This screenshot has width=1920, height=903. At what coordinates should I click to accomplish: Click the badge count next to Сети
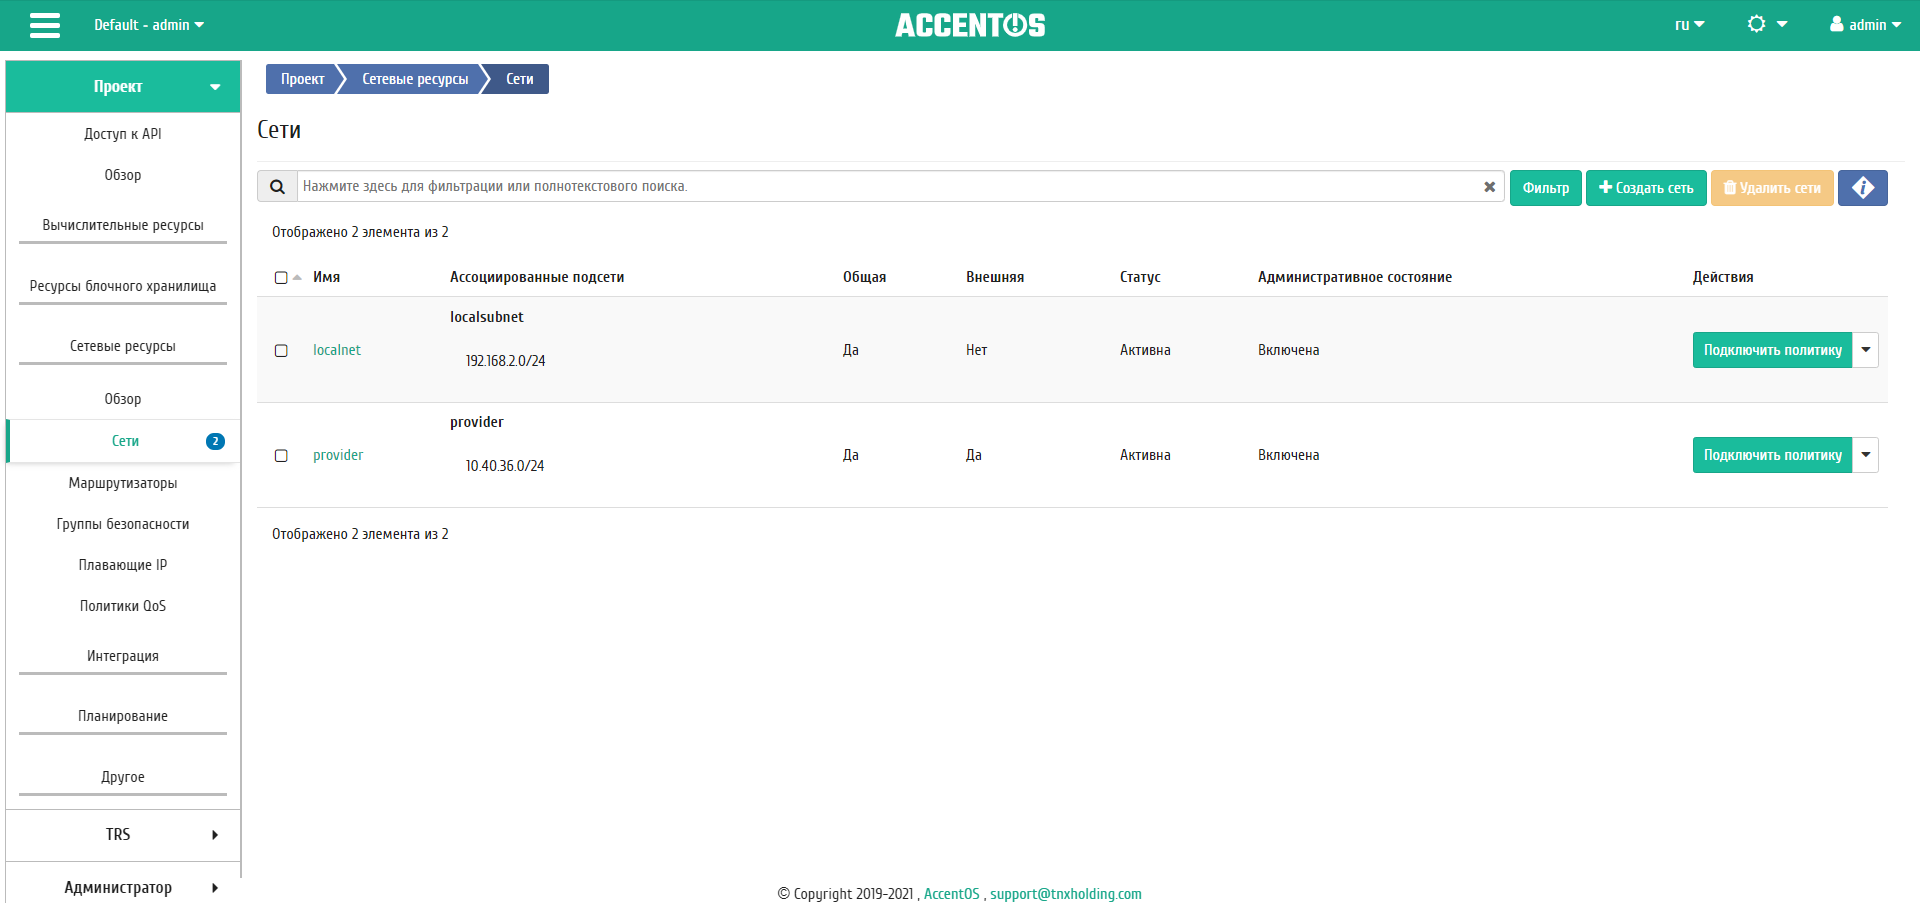[x=215, y=441]
